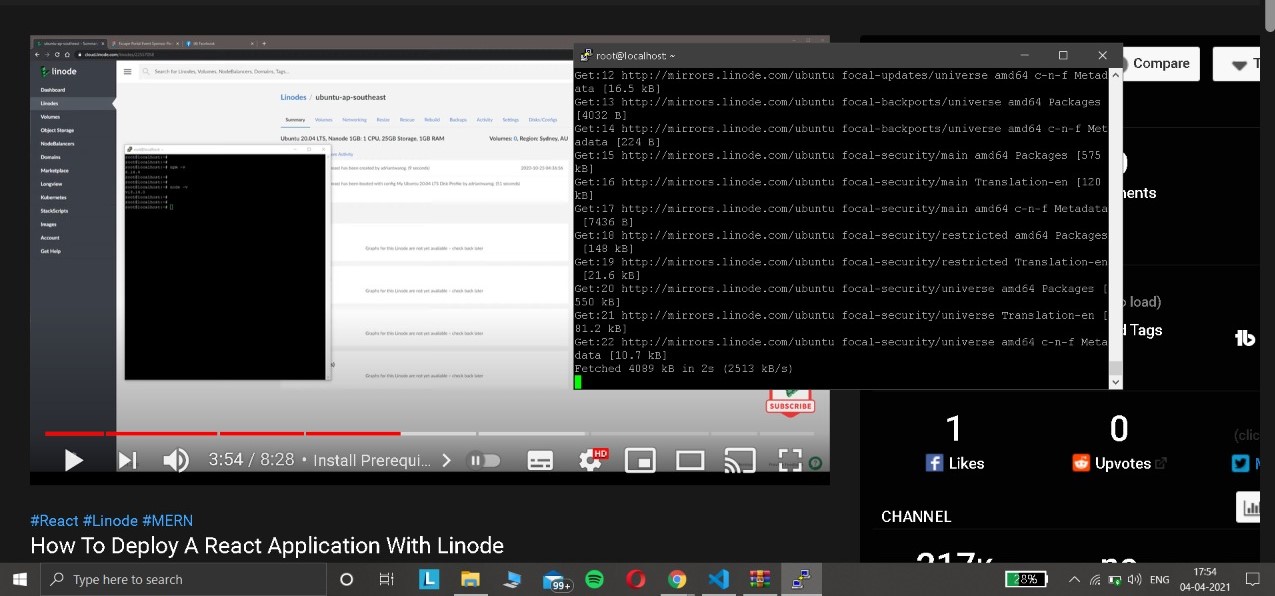
Task: Open the Upvotes external link icon
Action: click(x=1161, y=463)
